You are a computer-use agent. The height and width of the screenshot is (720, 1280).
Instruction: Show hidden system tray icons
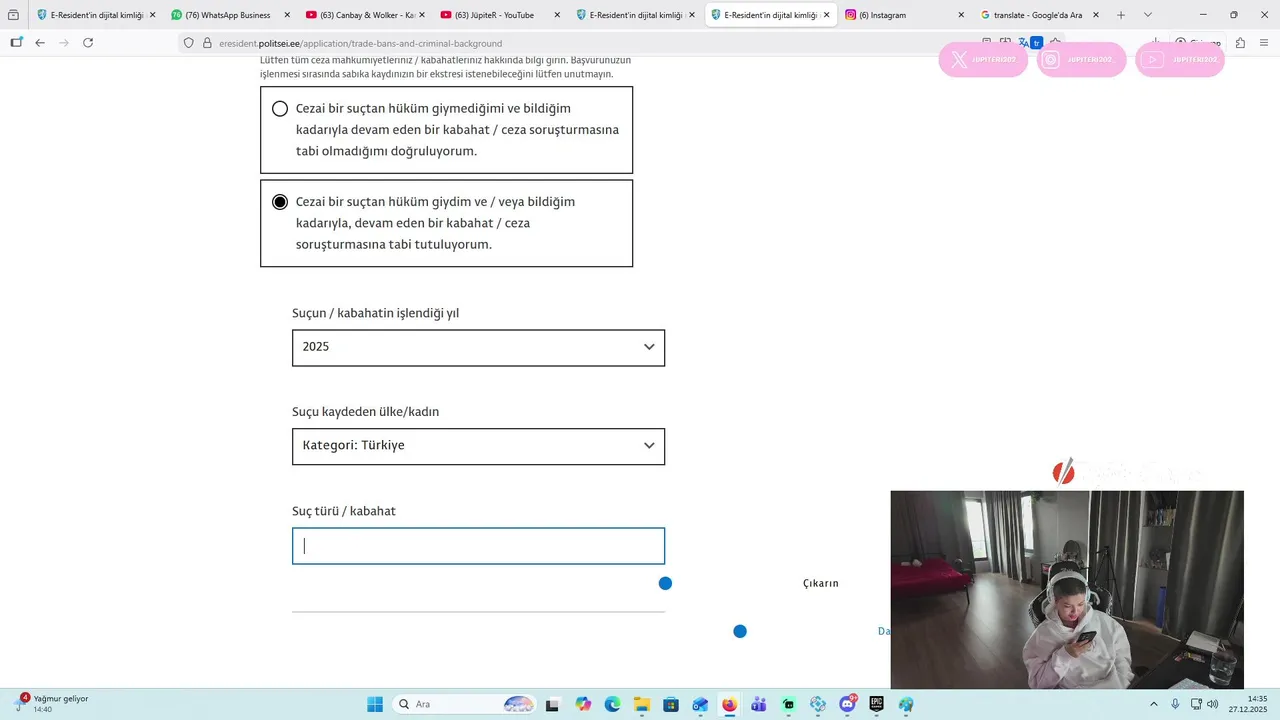(1154, 704)
